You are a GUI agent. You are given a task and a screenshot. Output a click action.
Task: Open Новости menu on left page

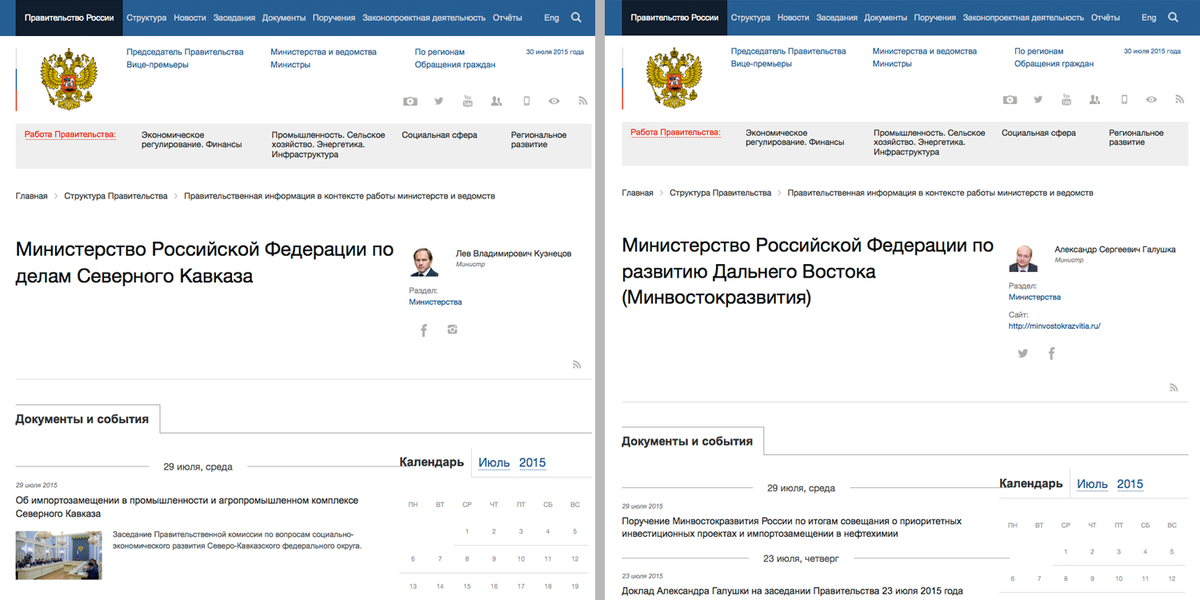(190, 18)
